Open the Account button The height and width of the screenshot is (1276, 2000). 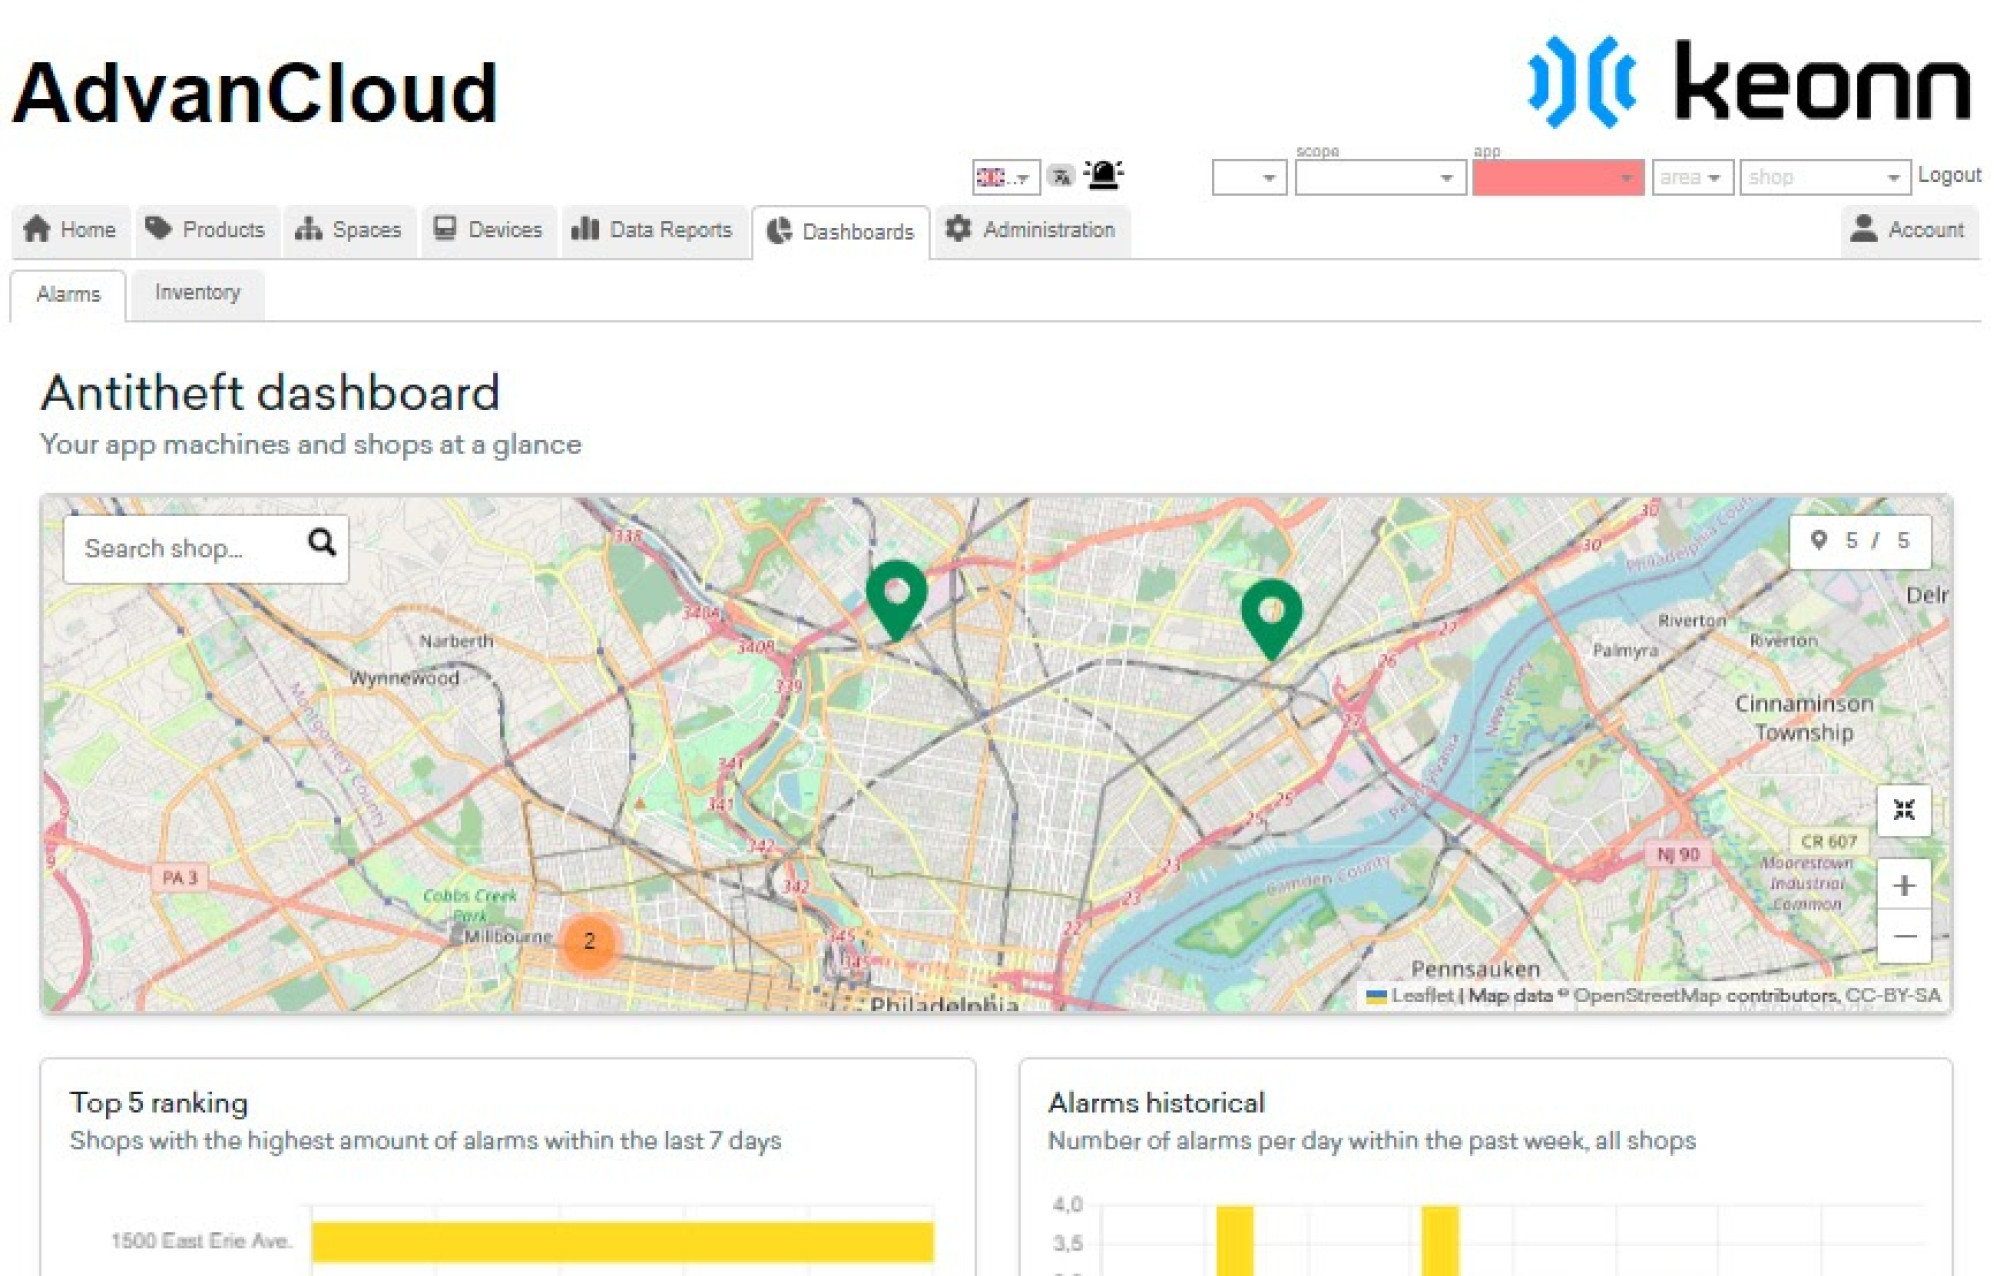tap(1908, 230)
